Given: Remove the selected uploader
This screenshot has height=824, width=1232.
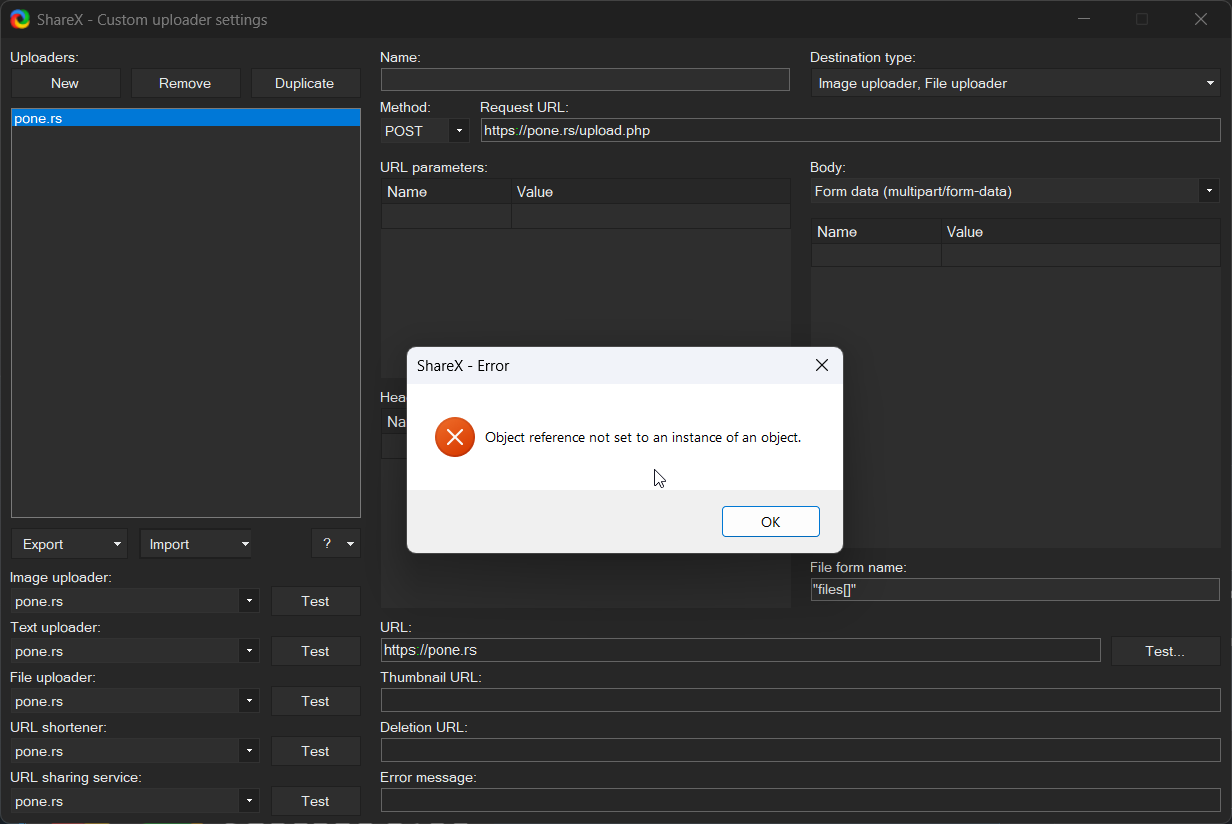Looking at the screenshot, I should [x=185, y=83].
